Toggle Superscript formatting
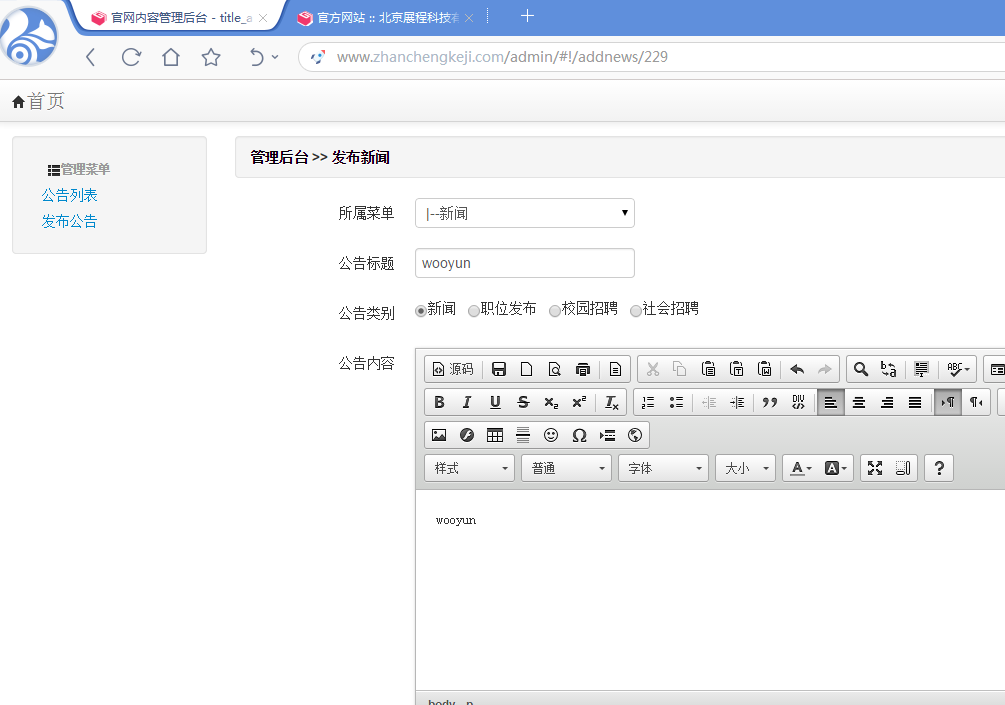The width and height of the screenshot is (1005, 705). click(579, 402)
